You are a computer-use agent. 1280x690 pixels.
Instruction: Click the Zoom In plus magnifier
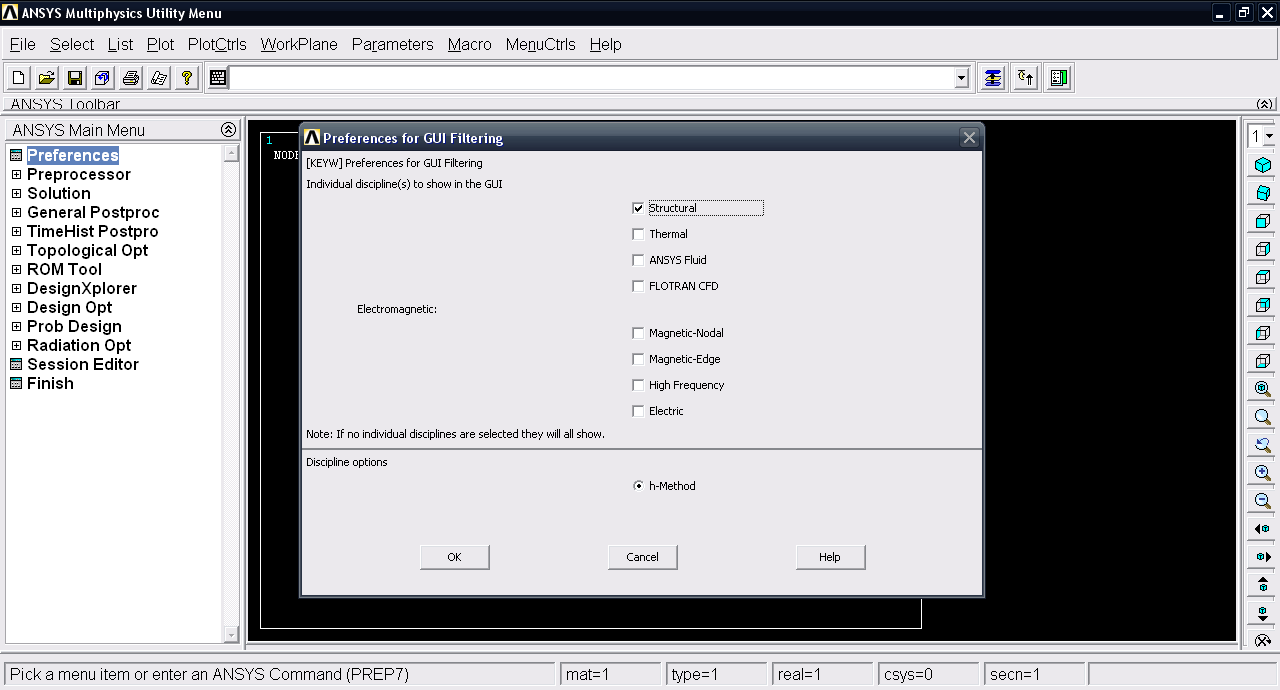pyautogui.click(x=1263, y=473)
